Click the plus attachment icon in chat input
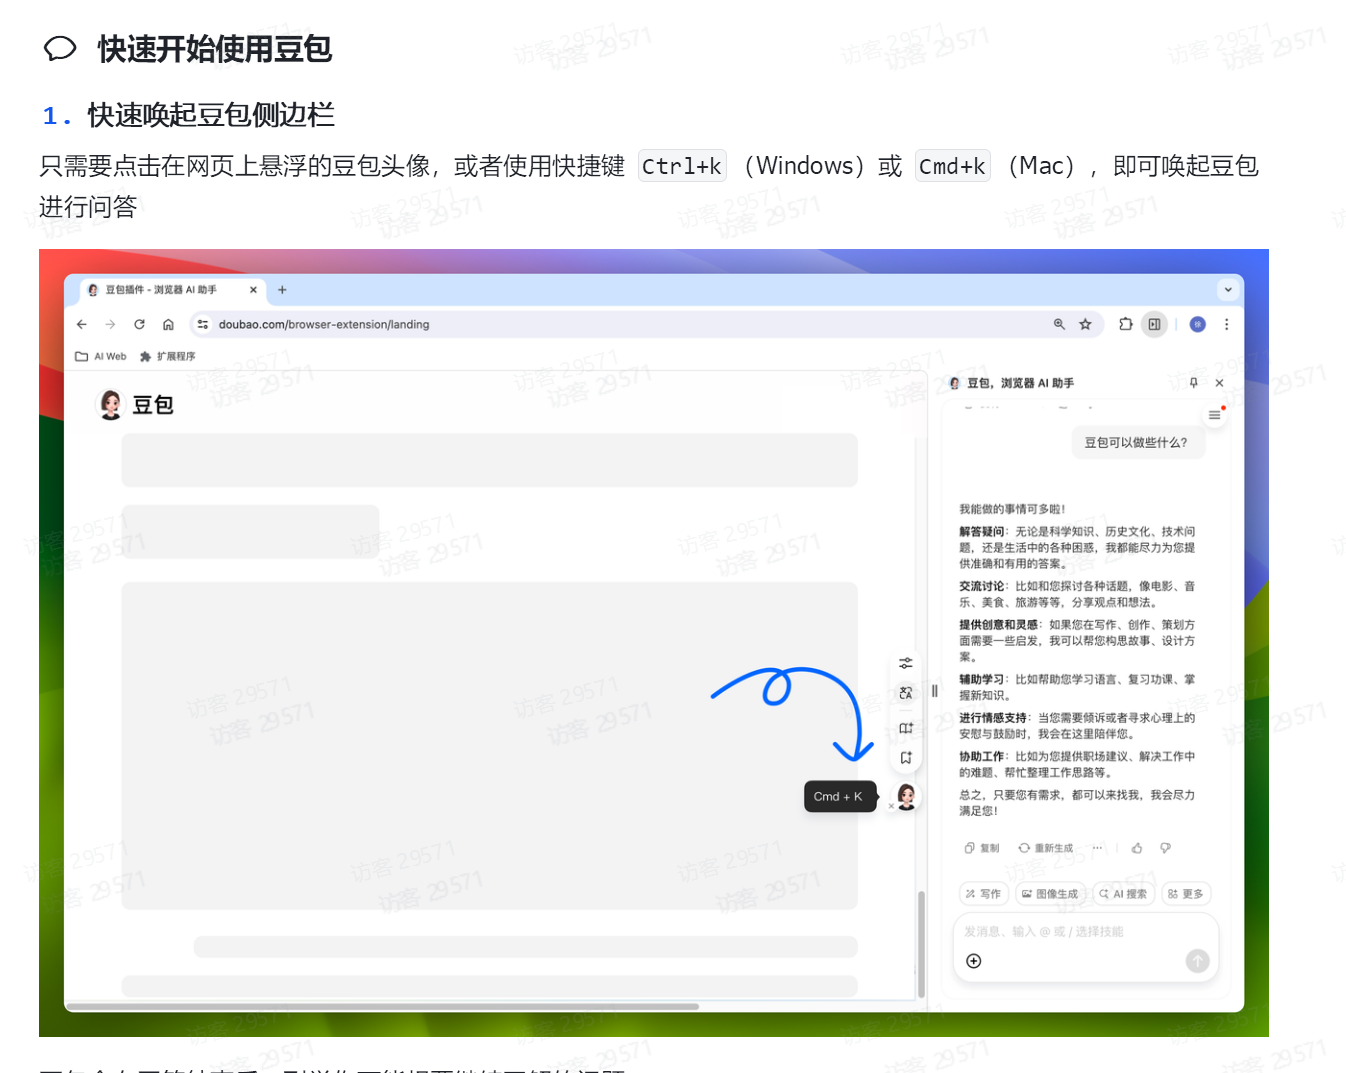 tap(974, 961)
